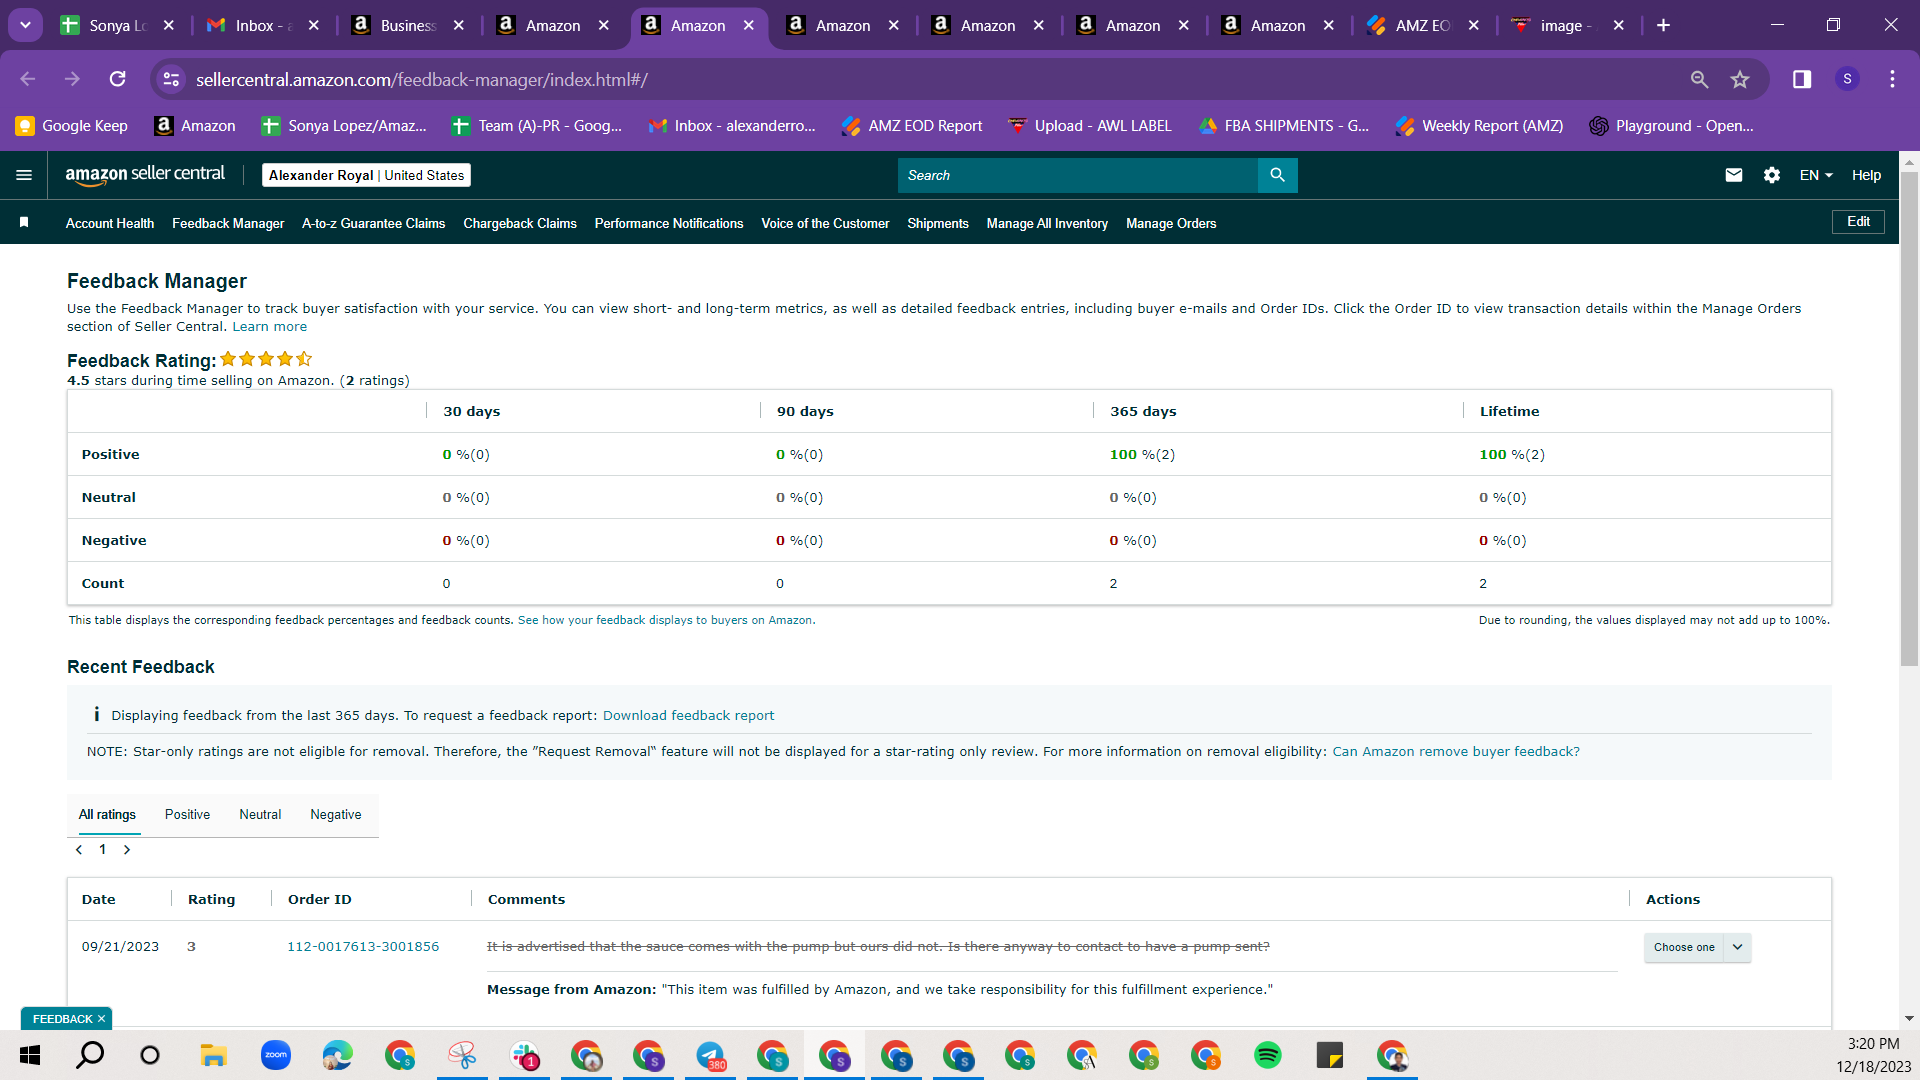
Task: Open Voice of the Customer menu item
Action: pyautogui.click(x=825, y=223)
